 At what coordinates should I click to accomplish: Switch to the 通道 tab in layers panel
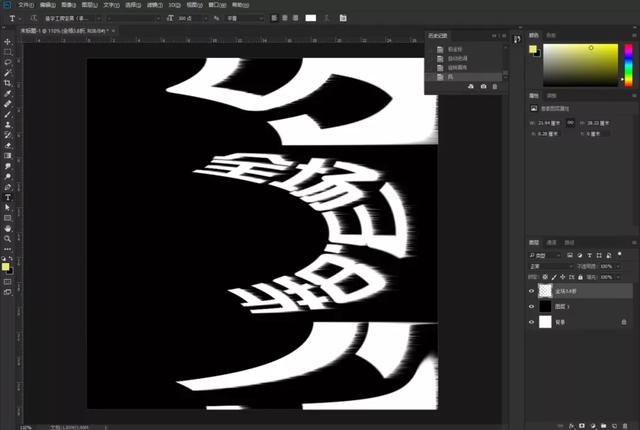tap(551, 242)
